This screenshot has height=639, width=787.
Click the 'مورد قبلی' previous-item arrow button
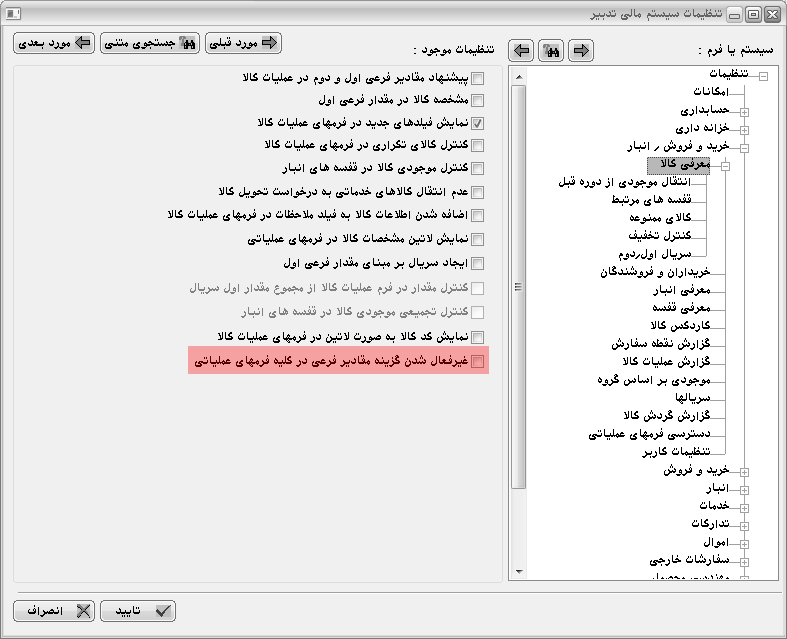pos(243,43)
